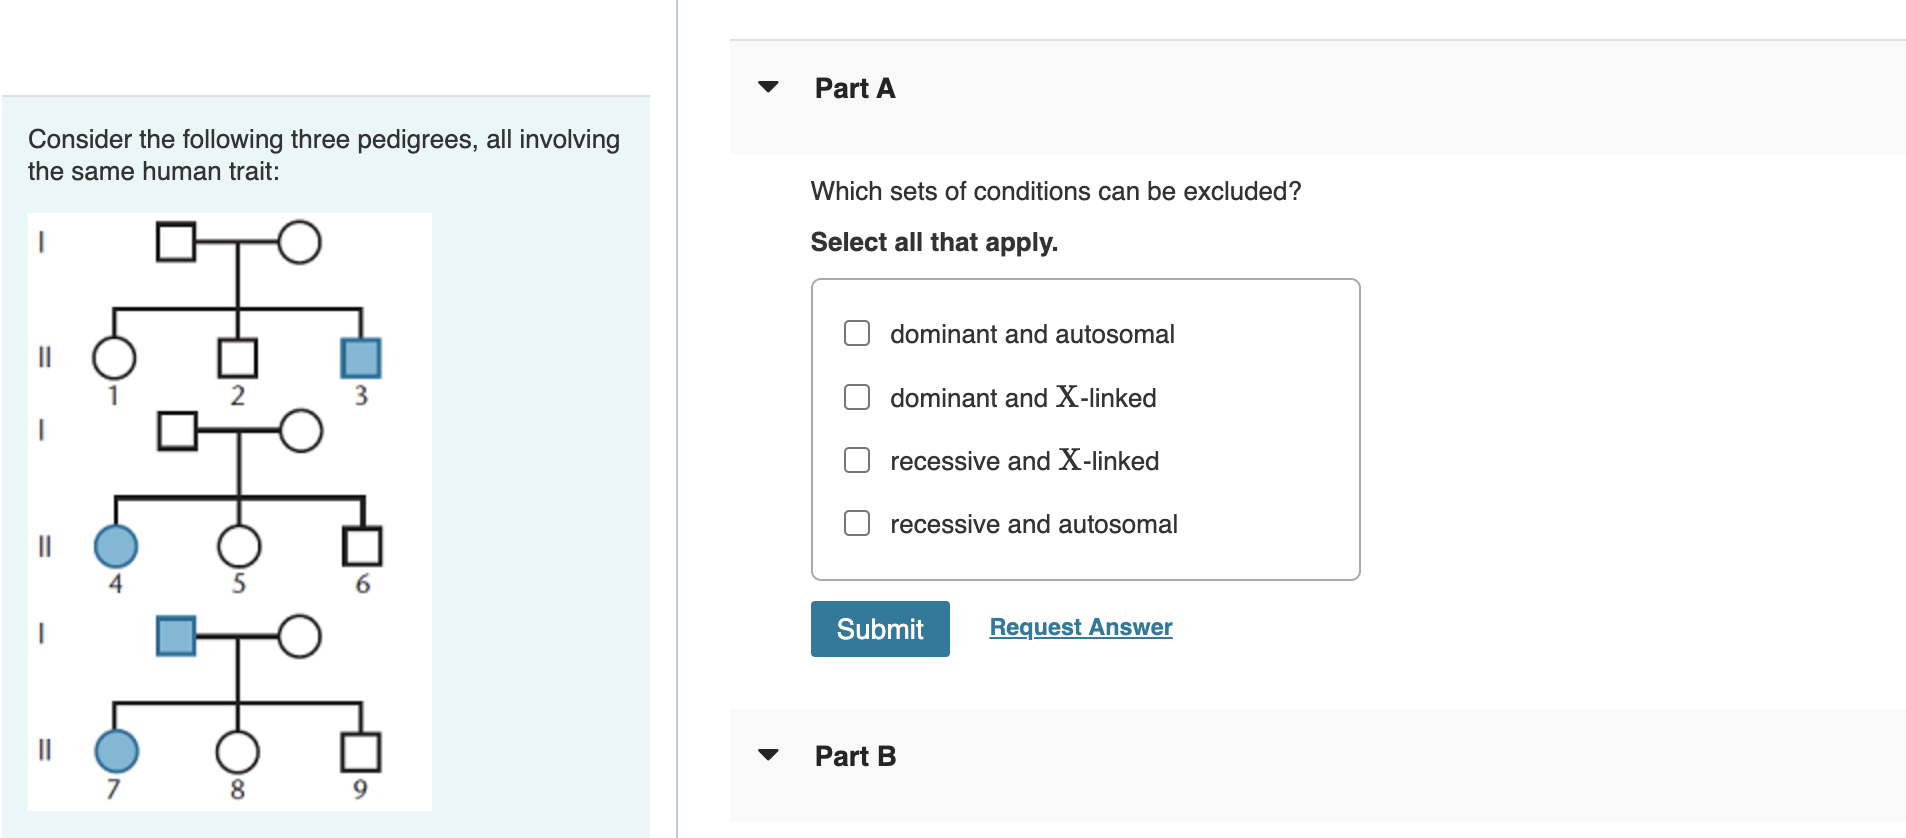Click the shaded square symbol for individual 3
This screenshot has width=1906, height=838.
362,357
